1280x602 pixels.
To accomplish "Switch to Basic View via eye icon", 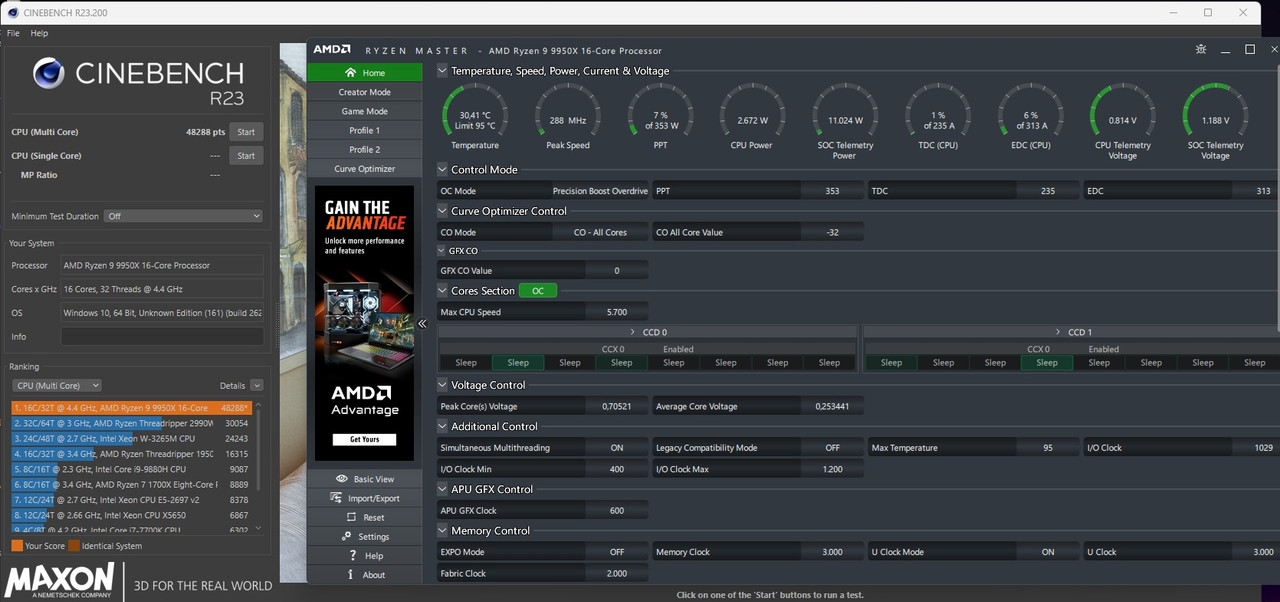I will [x=342, y=479].
